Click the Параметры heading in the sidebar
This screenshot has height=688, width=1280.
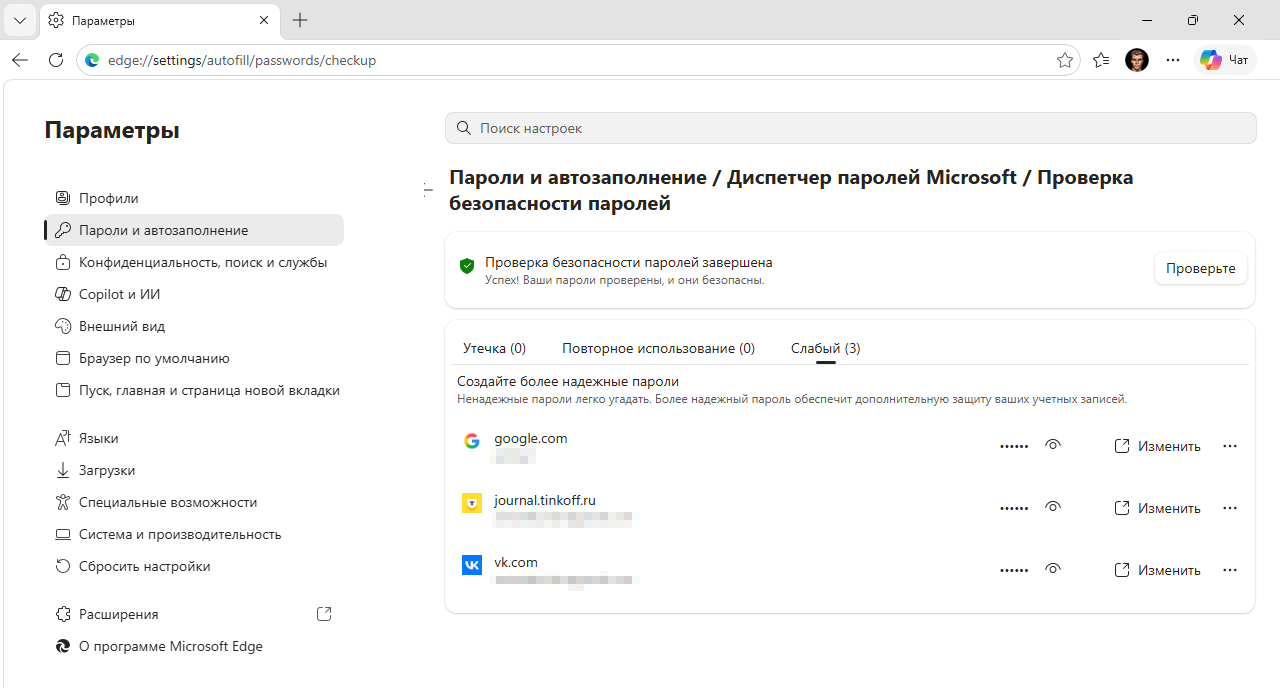112,130
